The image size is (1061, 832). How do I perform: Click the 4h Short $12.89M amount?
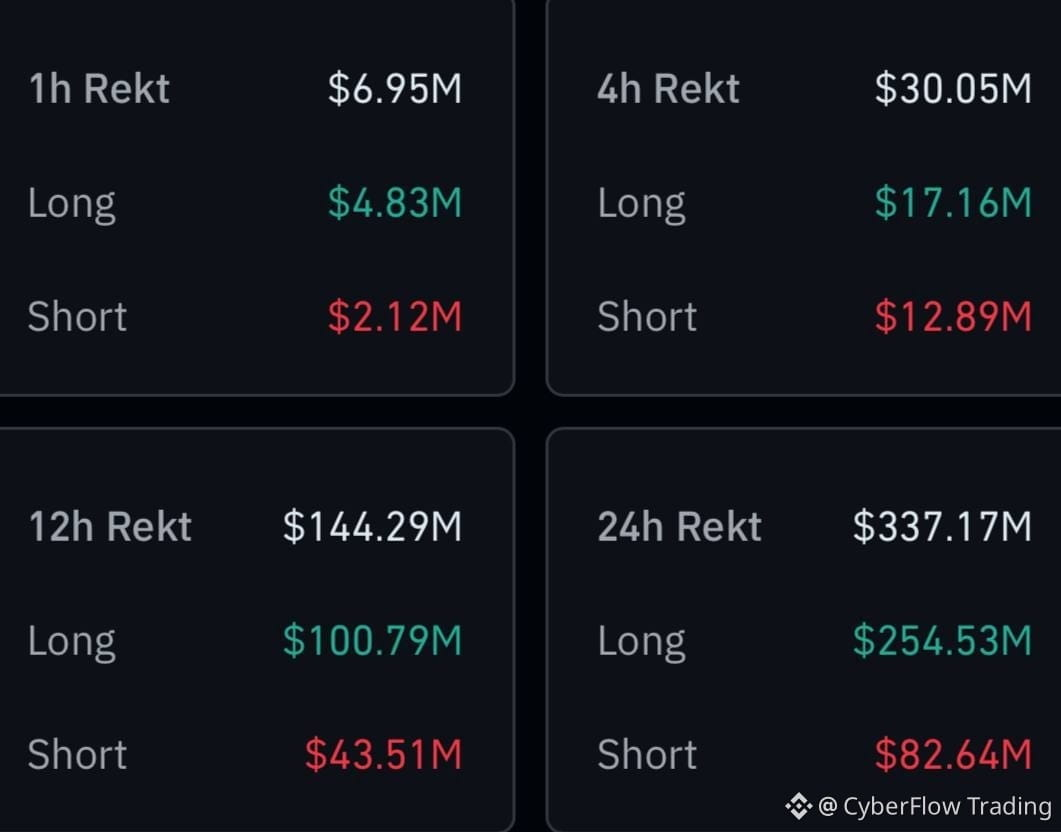point(953,317)
